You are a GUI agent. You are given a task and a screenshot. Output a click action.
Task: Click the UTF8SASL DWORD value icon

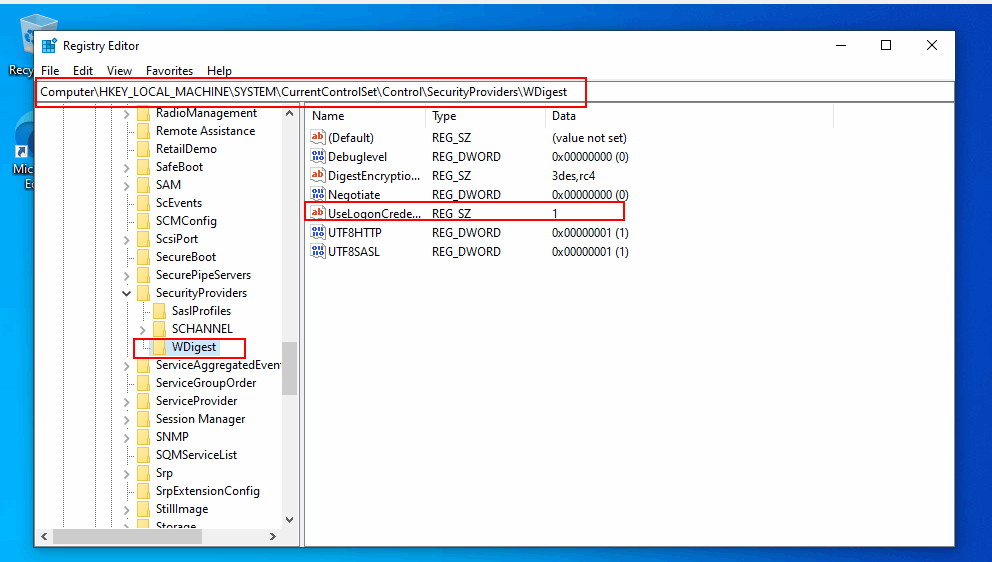coord(318,252)
